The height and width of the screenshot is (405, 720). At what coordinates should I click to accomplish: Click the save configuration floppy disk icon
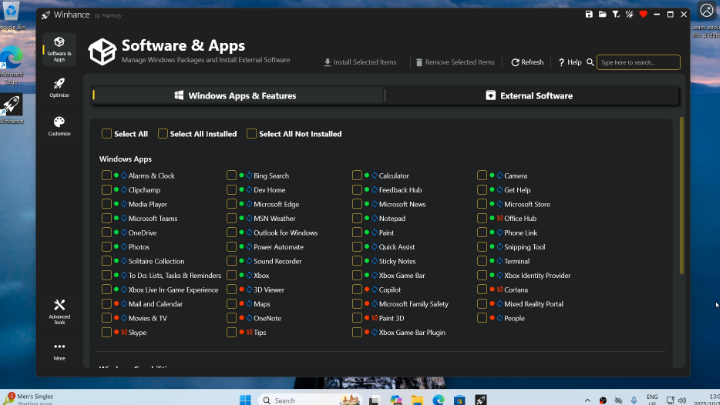589,15
